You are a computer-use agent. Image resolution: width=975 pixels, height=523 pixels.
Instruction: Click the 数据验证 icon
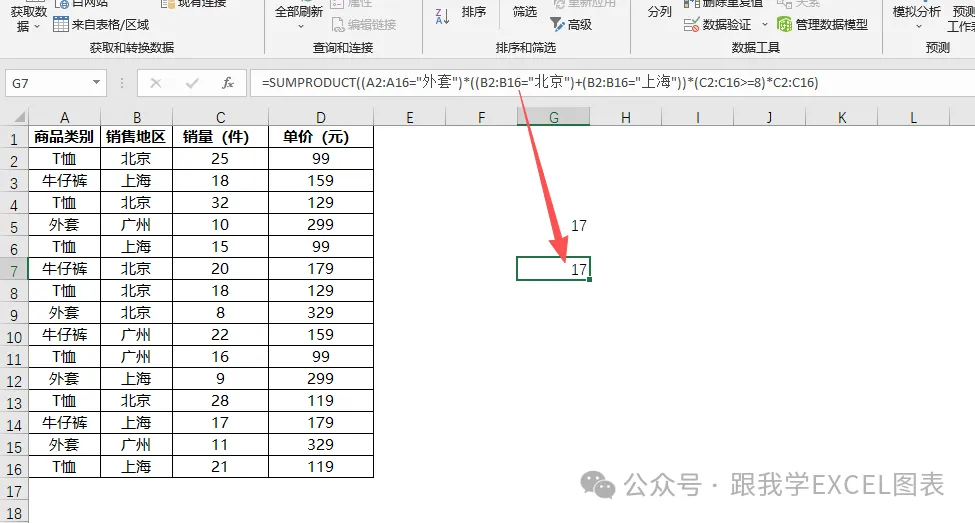point(691,24)
